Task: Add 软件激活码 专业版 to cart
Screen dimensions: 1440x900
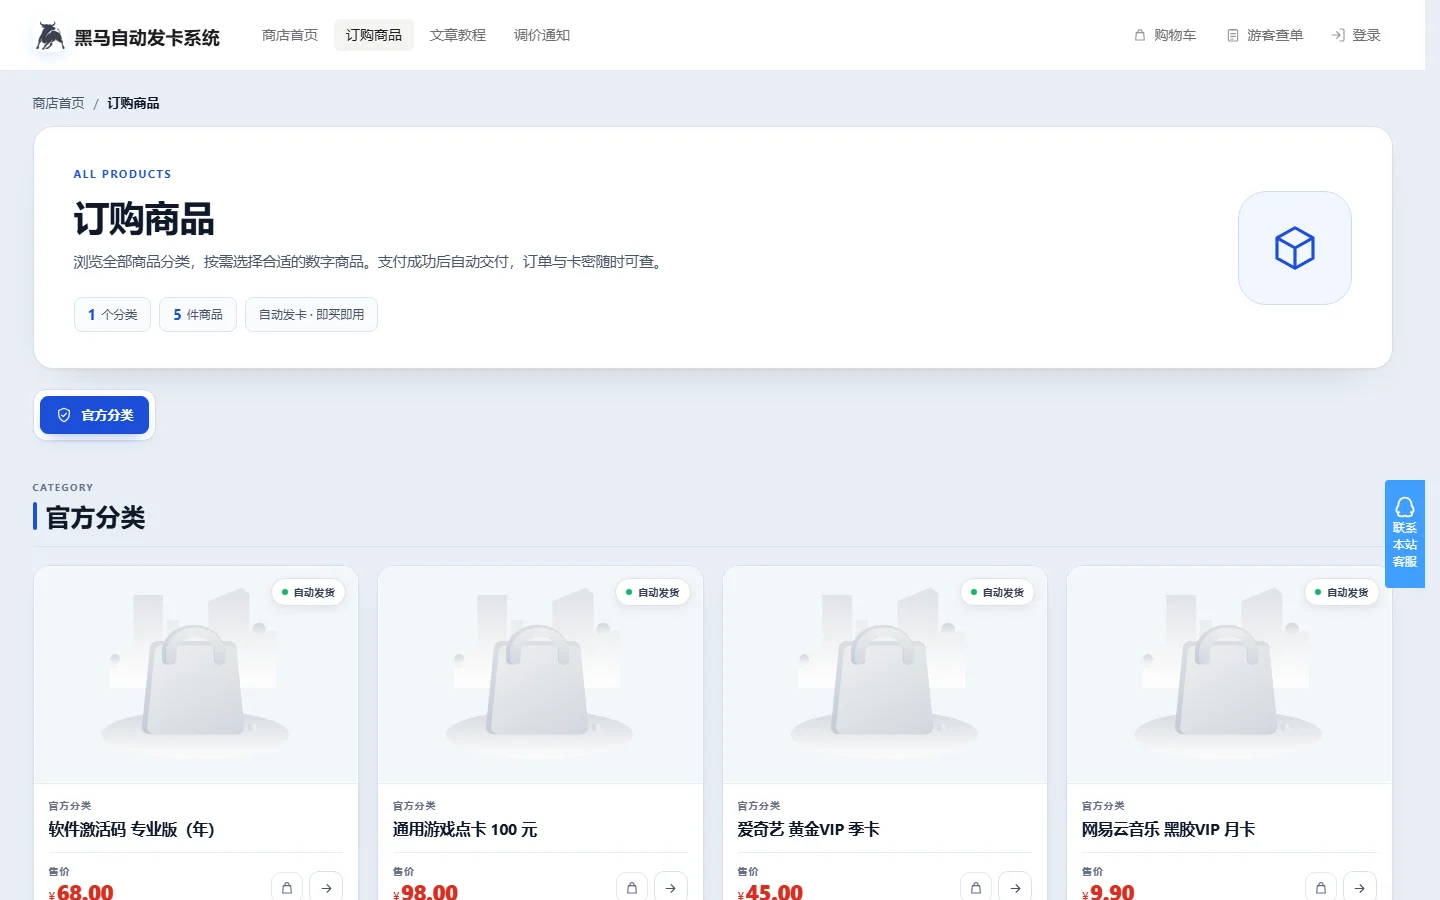Action: click(x=287, y=887)
